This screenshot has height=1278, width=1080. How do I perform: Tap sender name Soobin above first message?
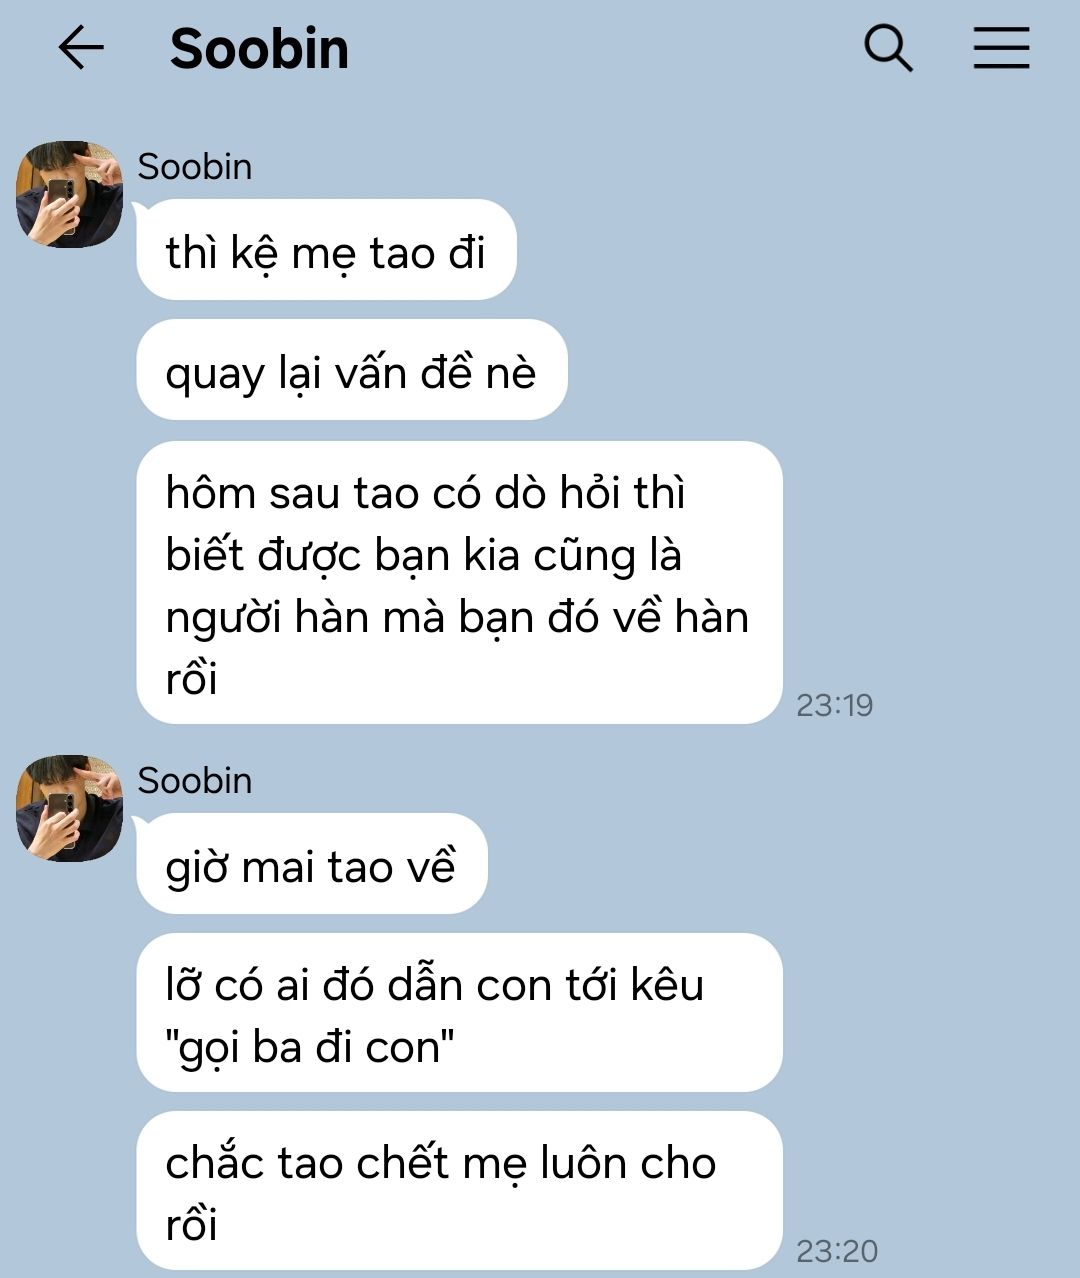195,166
